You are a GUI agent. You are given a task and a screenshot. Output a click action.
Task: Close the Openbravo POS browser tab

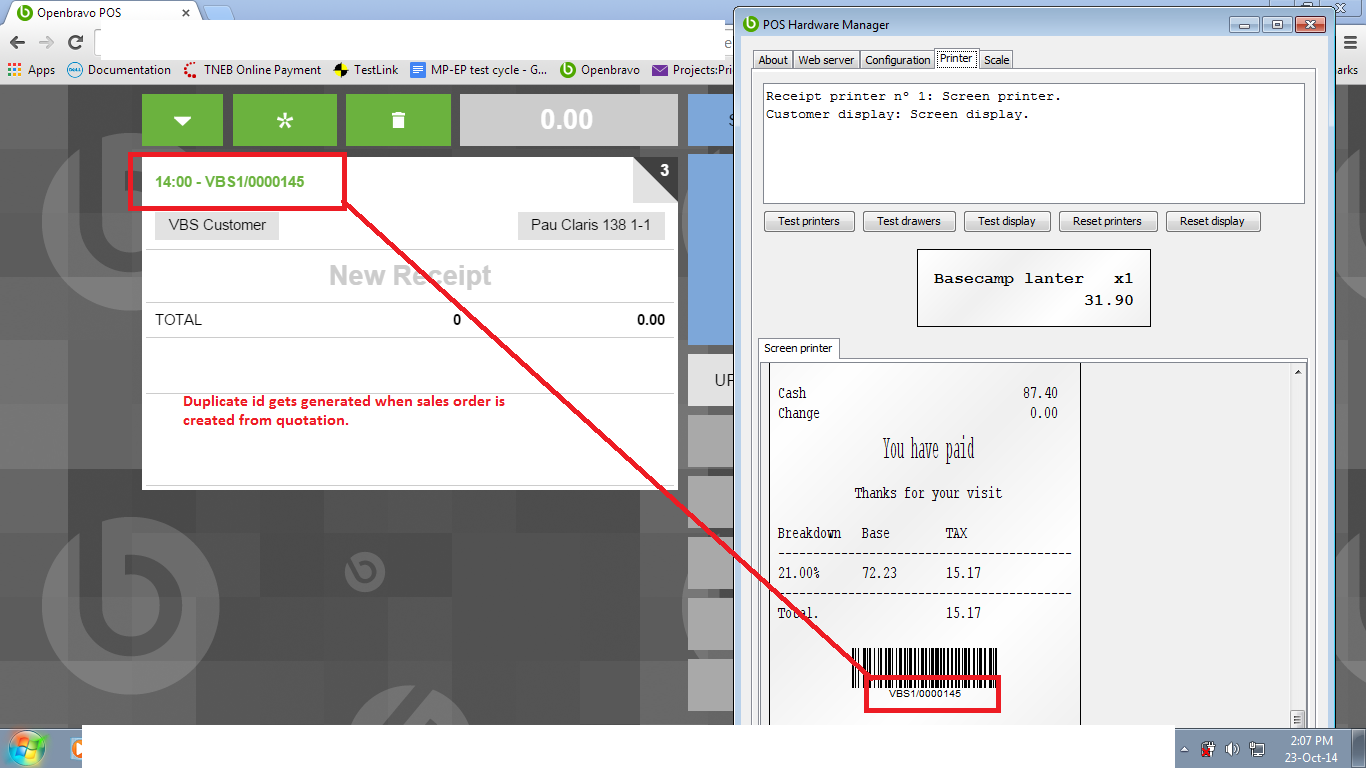(185, 13)
